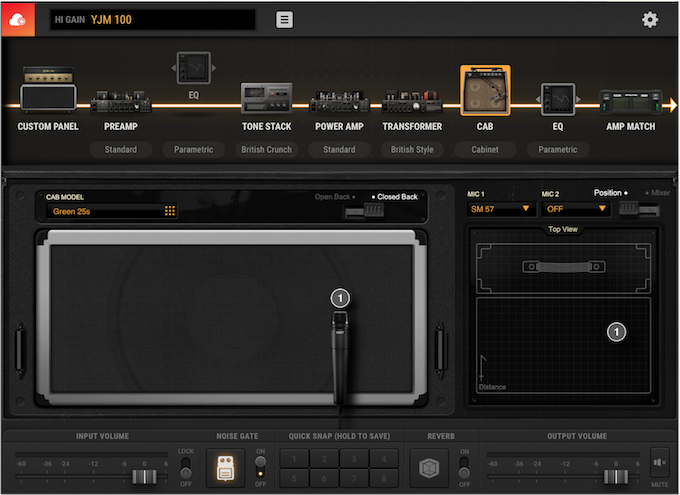Image resolution: width=680 pixels, height=495 pixels.
Task: Click the microphone in front of cabinet
Action: (x=340, y=358)
